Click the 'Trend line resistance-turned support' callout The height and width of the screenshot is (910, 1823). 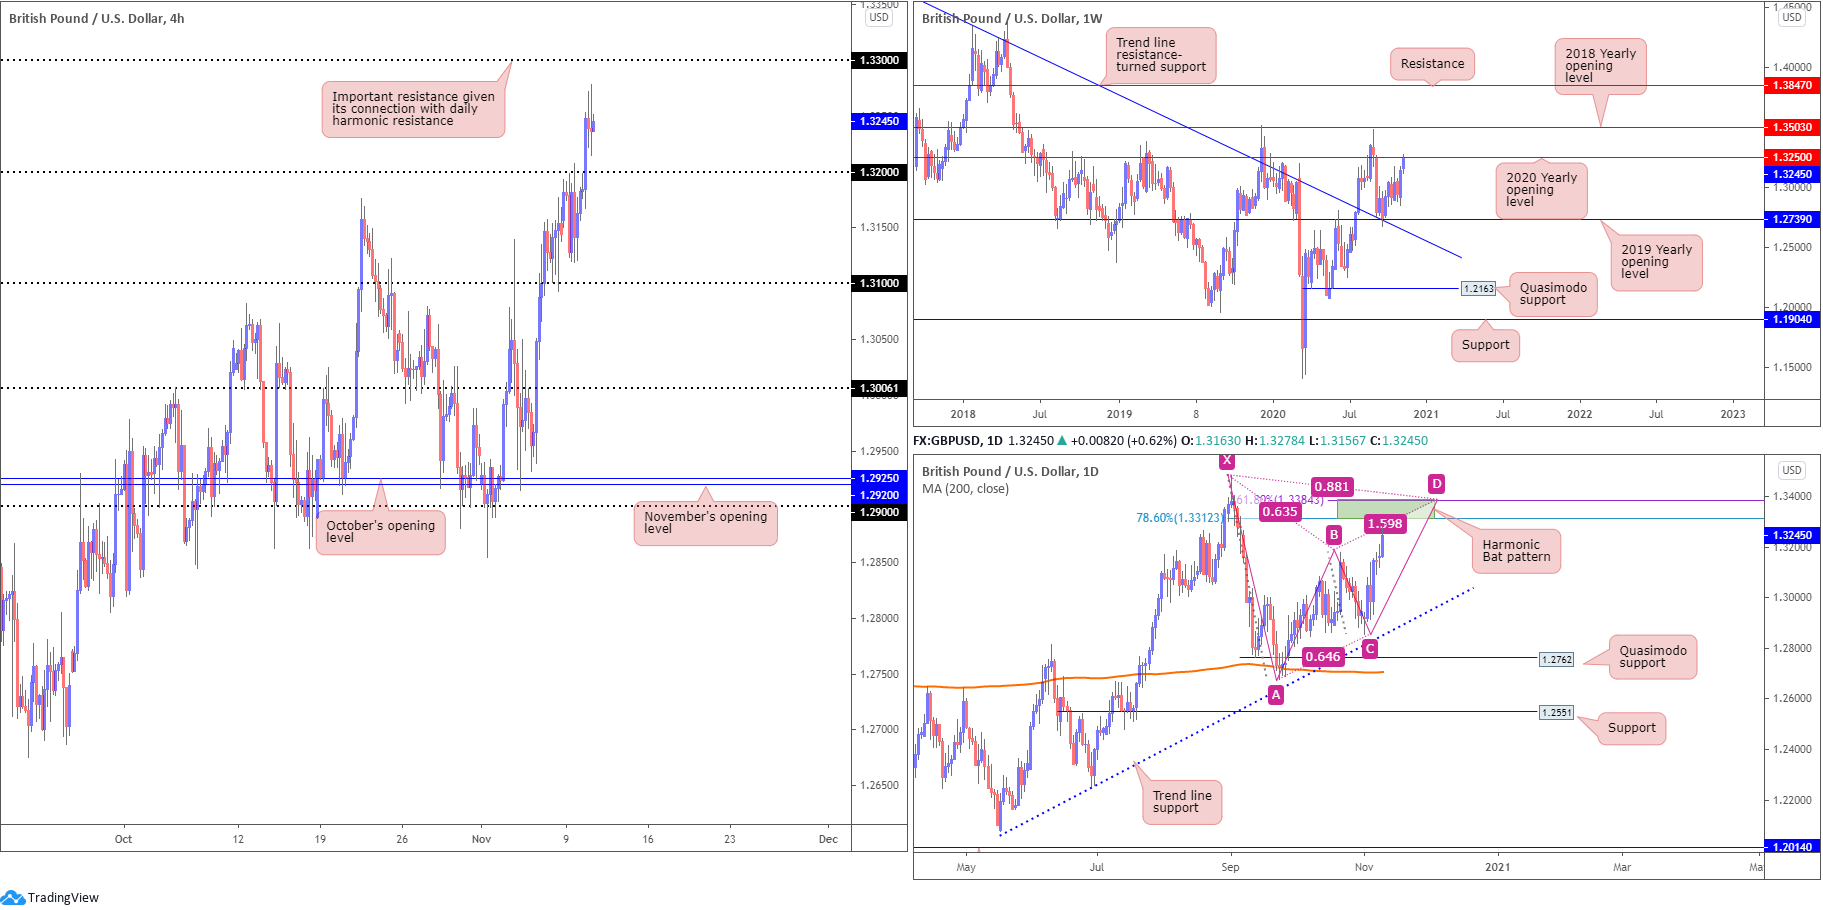1160,55
